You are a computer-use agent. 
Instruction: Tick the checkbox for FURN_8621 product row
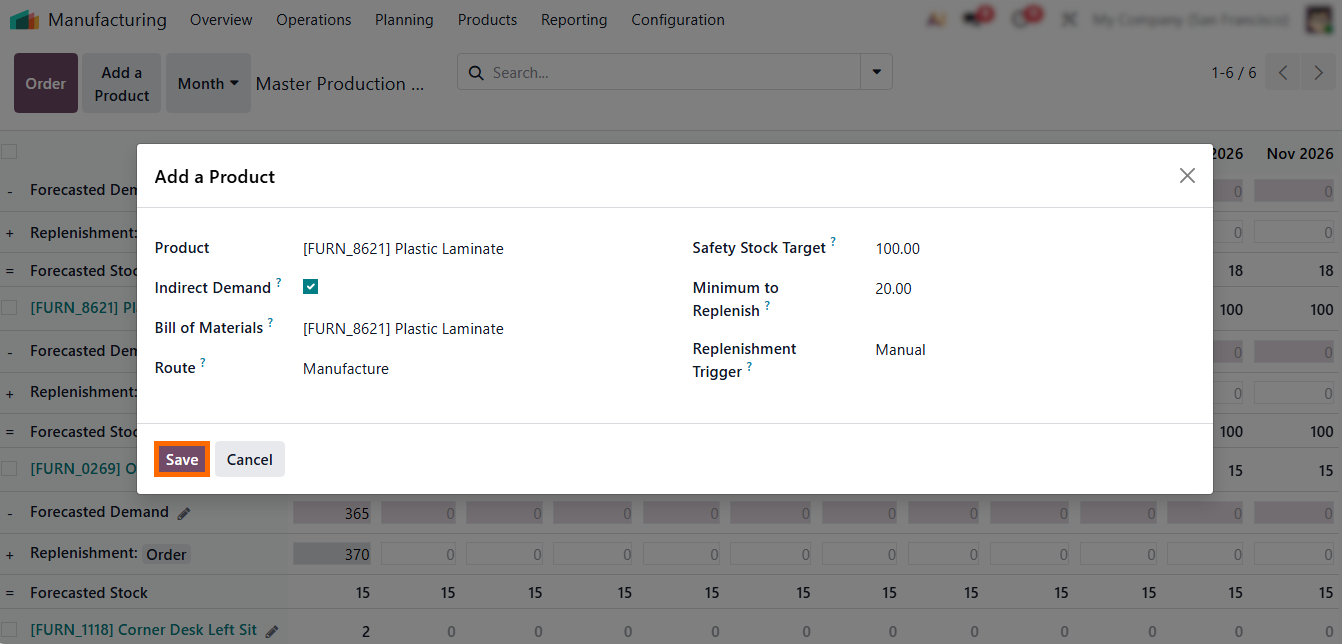pyautogui.click(x=9, y=308)
